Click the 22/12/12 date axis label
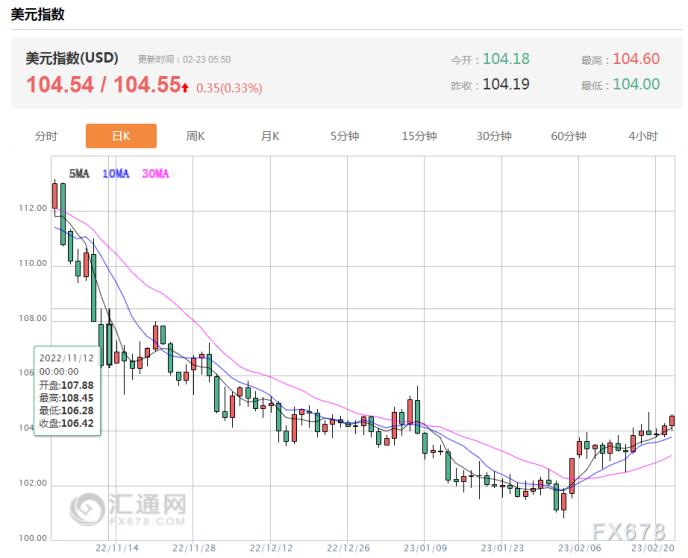Viewport: 688px width, 558px height. (271, 548)
